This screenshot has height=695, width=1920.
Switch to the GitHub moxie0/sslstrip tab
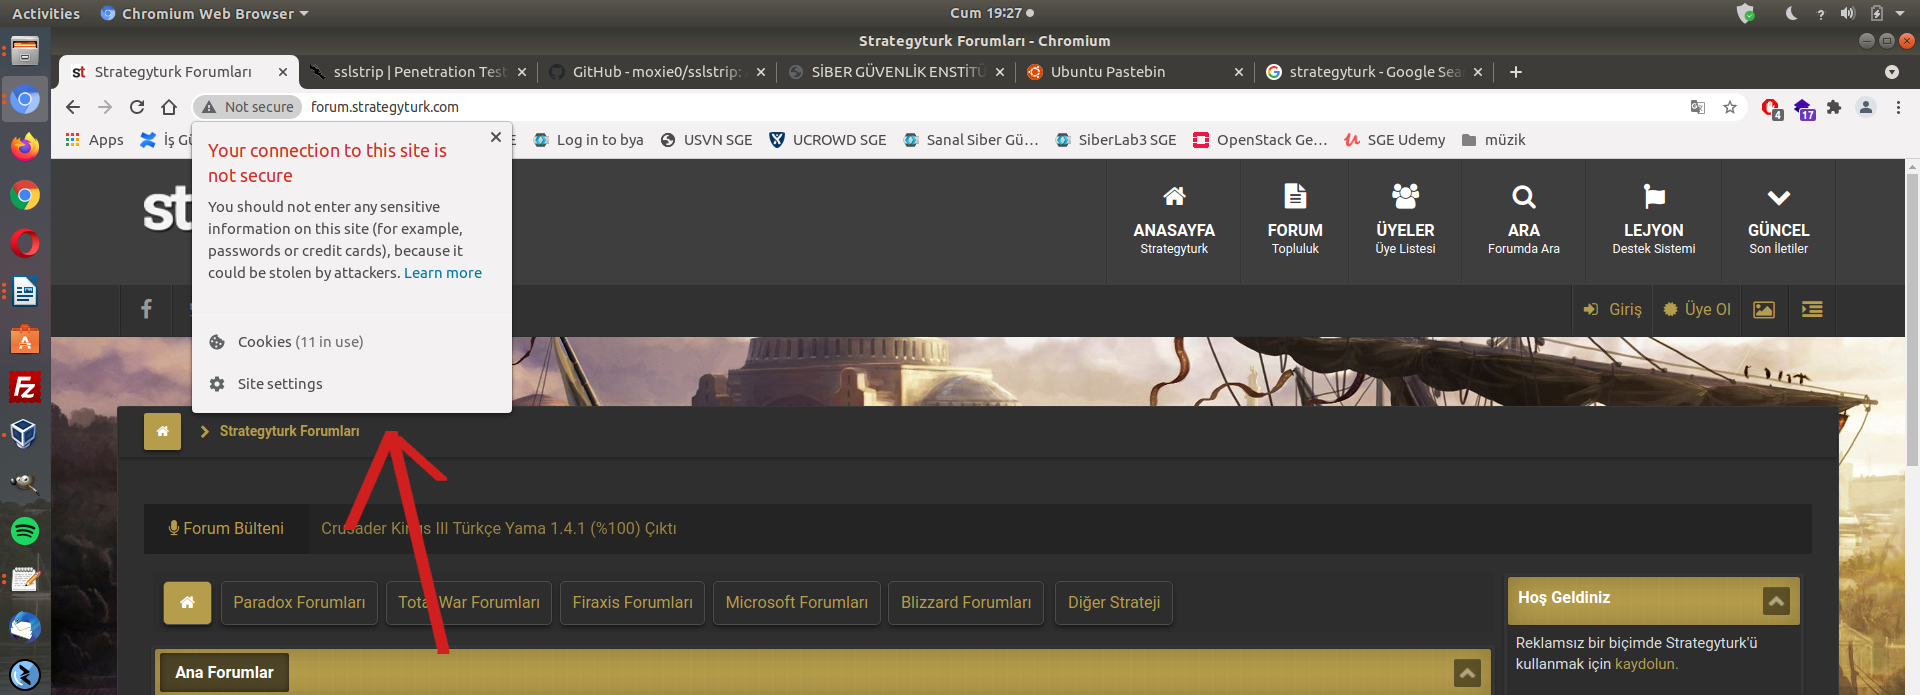(x=656, y=72)
